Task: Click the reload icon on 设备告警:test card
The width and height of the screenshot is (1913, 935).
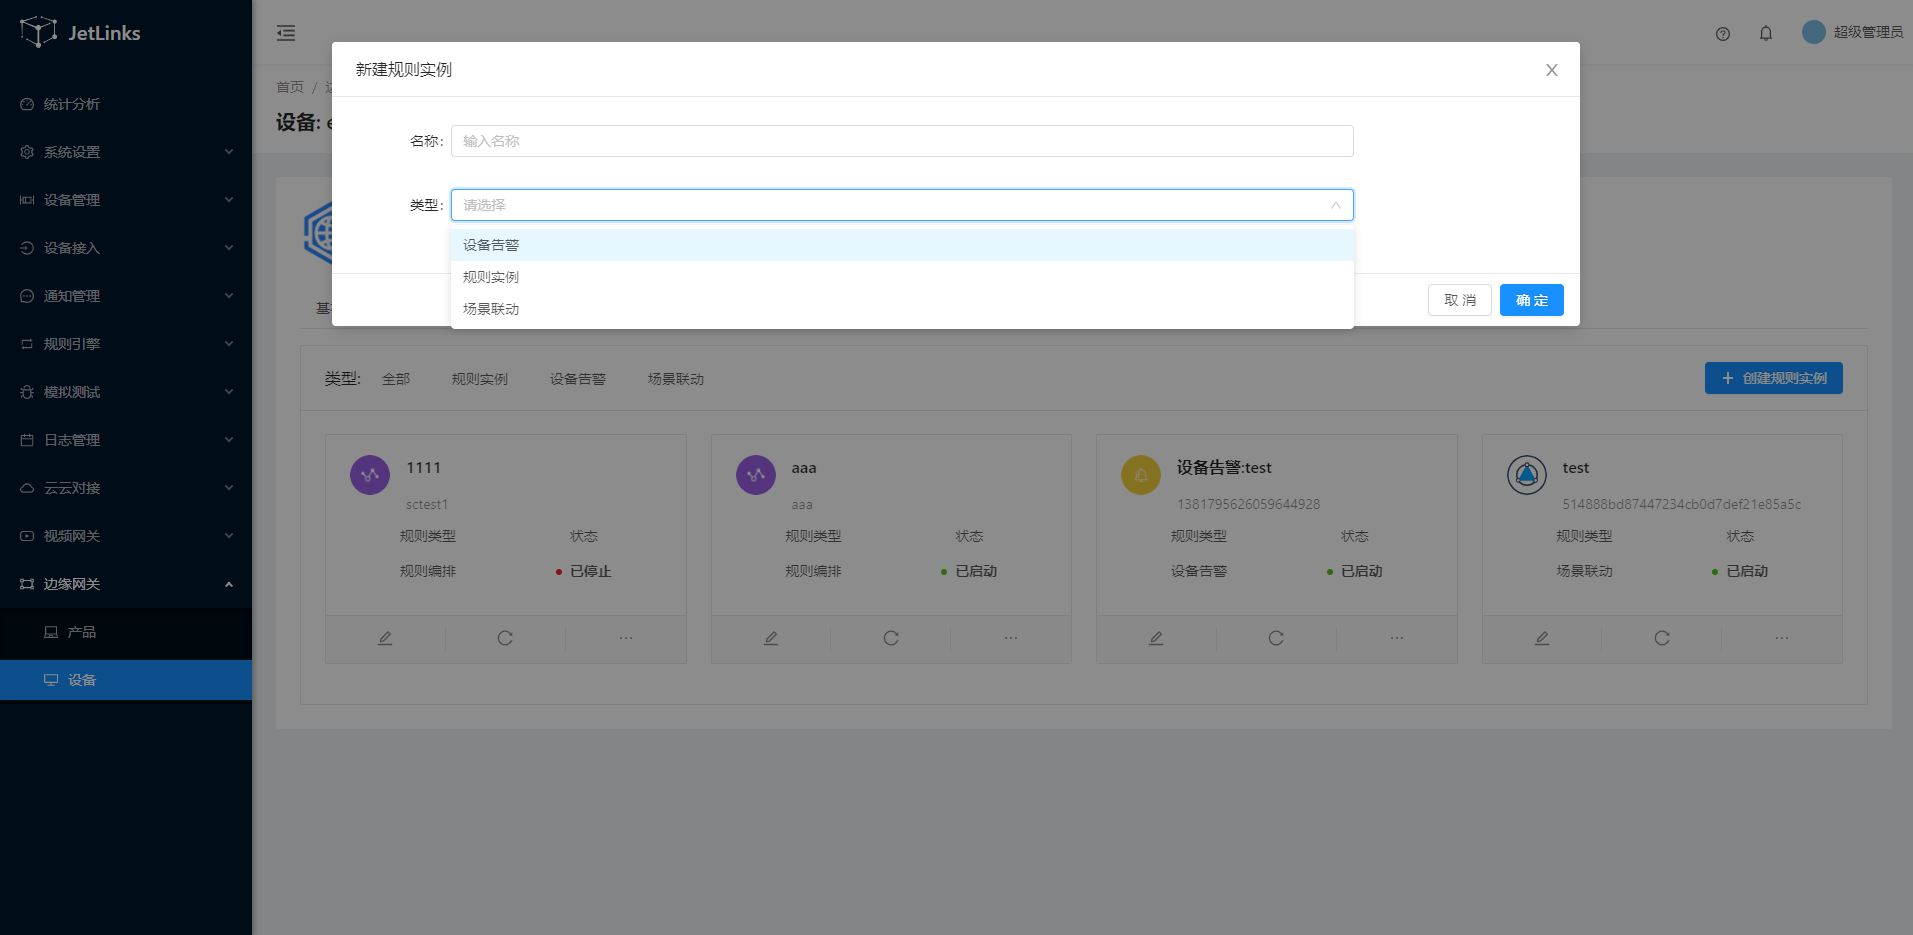Action: pos(1276,638)
